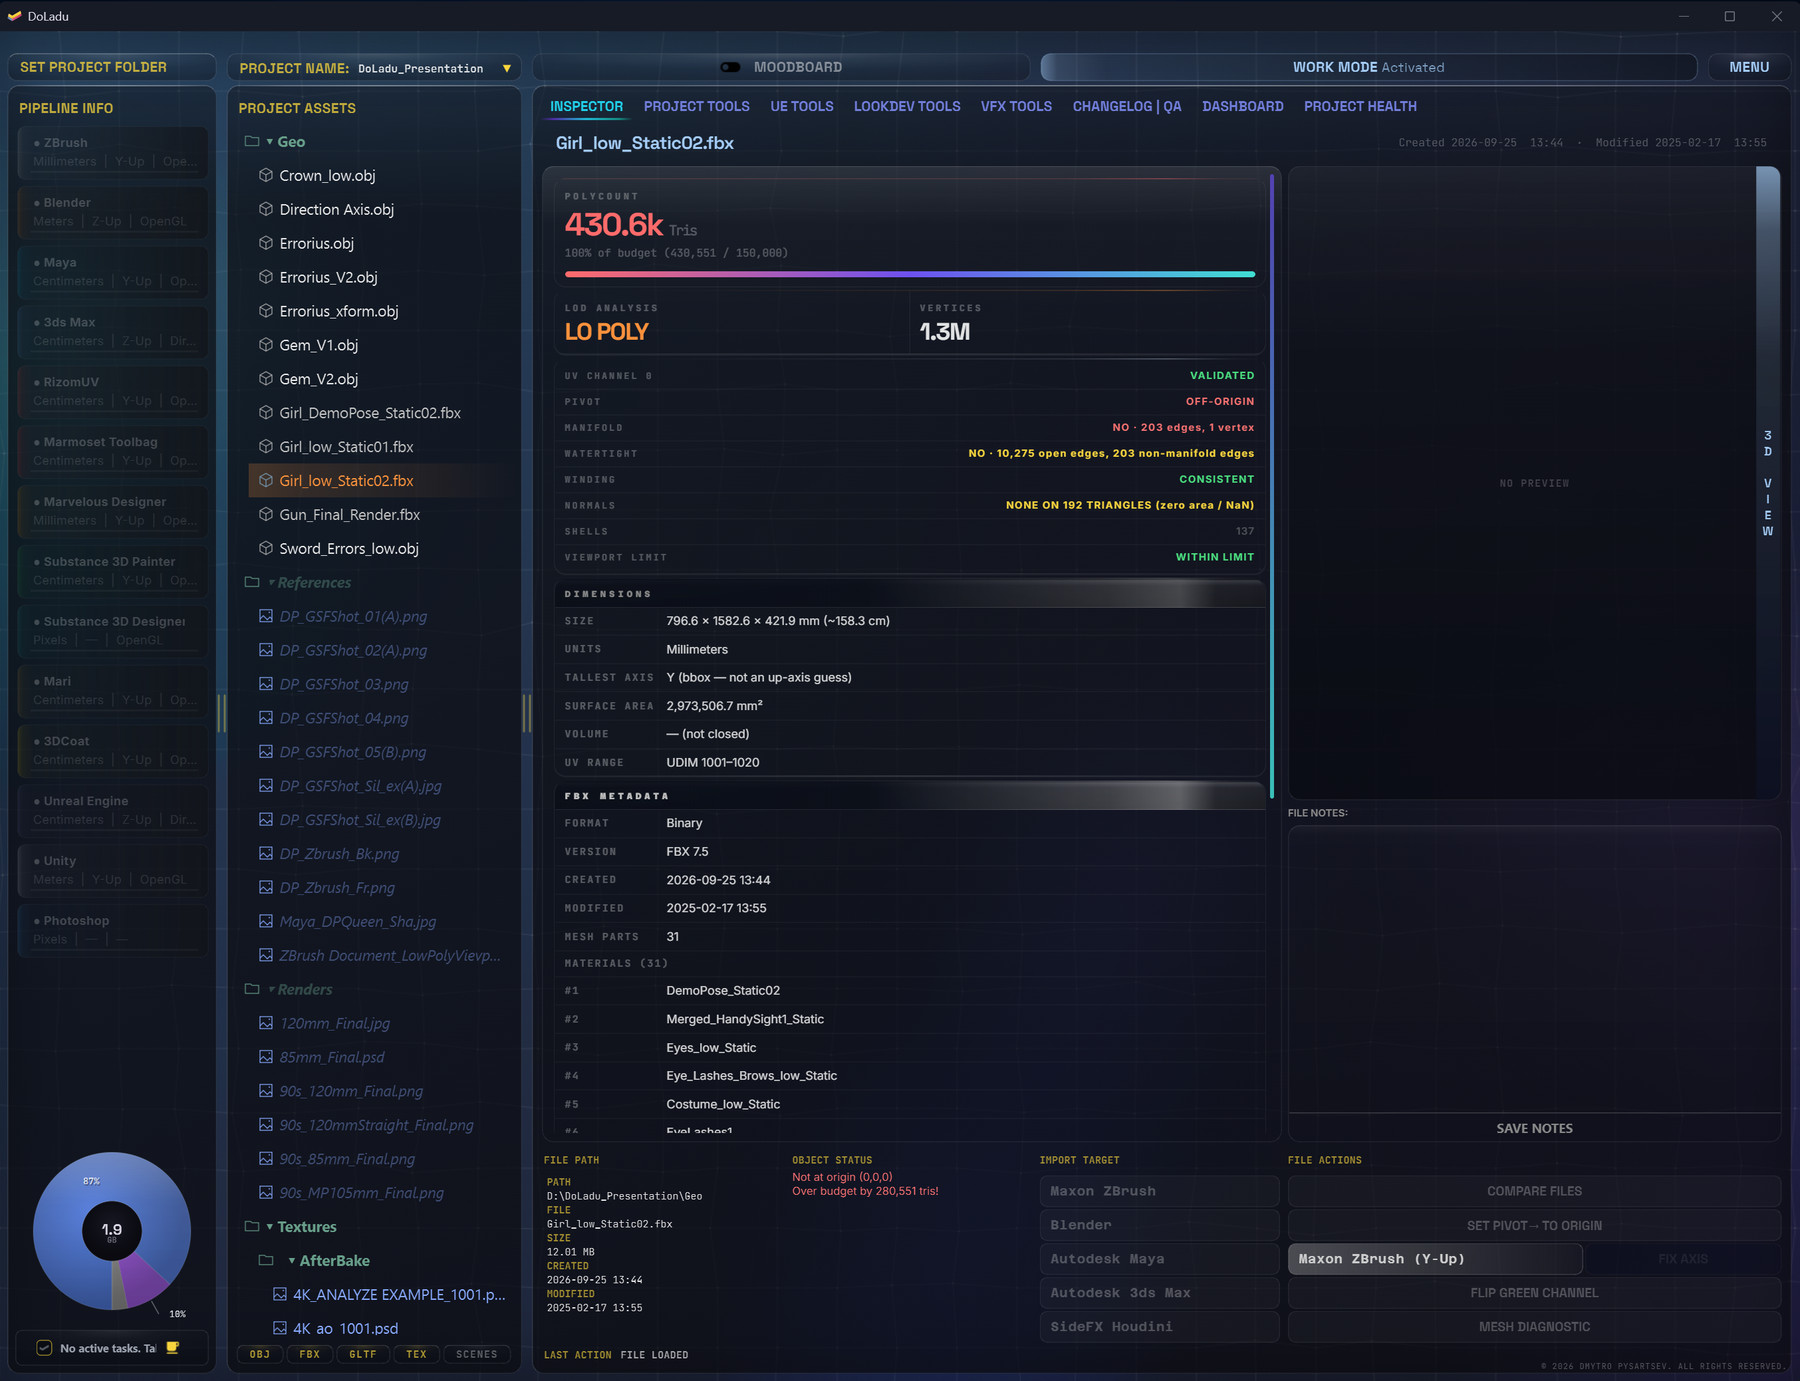
Task: Toggle the SCENES file filter chip
Action: coord(477,1354)
